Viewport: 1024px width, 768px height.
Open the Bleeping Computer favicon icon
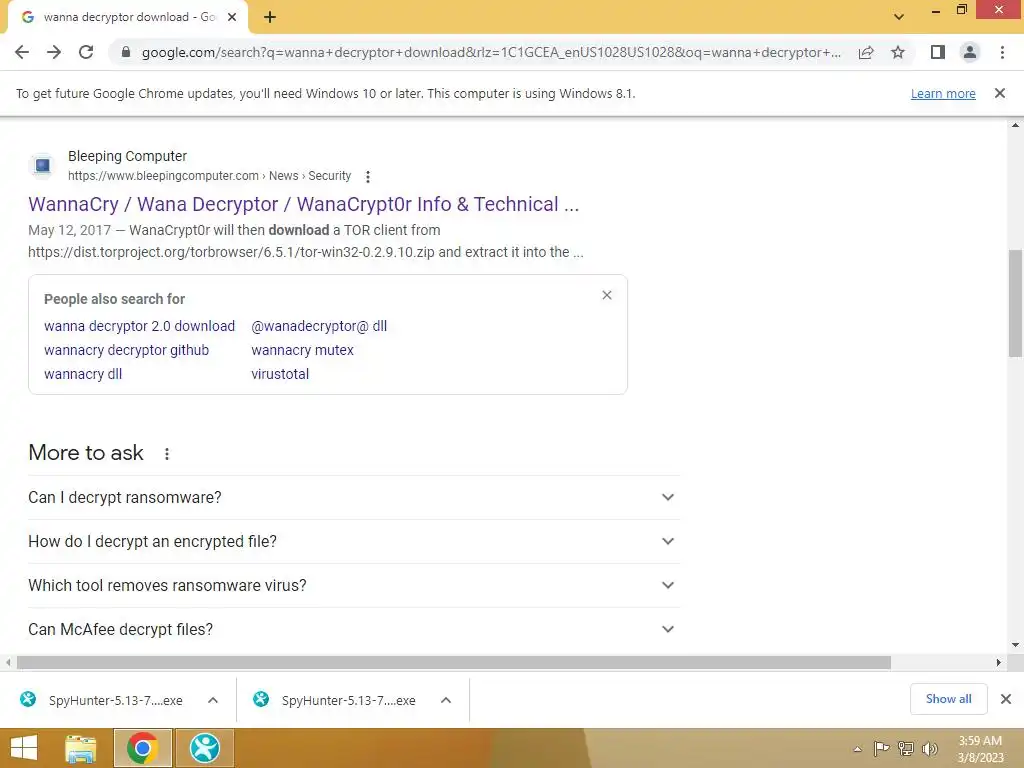[42, 165]
